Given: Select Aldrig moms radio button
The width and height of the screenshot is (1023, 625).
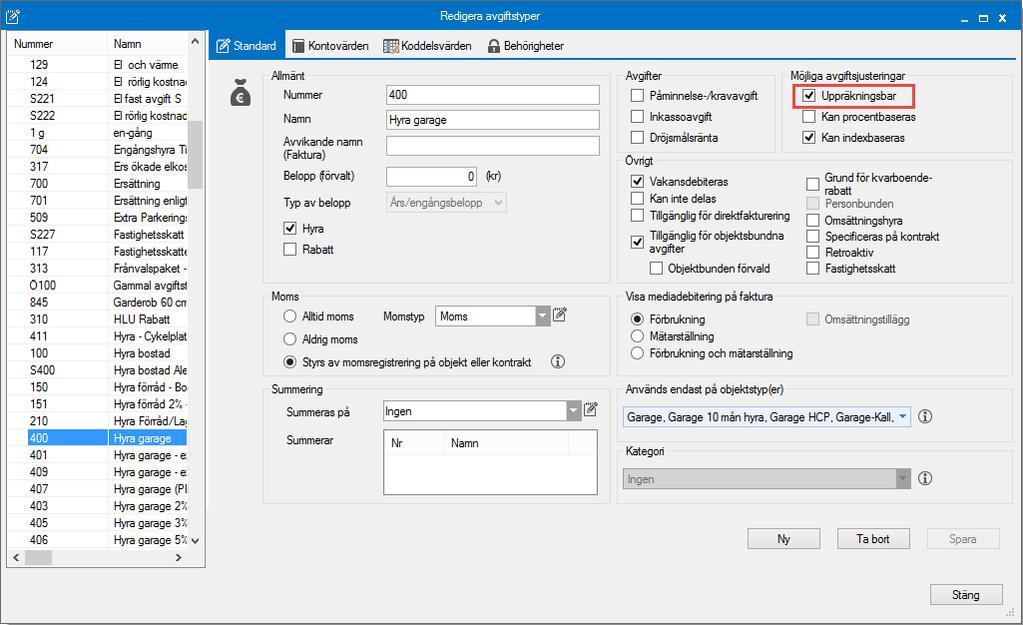Looking at the screenshot, I should click(x=290, y=339).
